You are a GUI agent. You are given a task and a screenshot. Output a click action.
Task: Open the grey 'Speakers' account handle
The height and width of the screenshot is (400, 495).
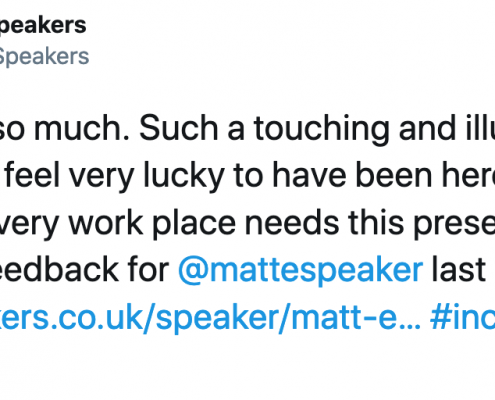44,56
